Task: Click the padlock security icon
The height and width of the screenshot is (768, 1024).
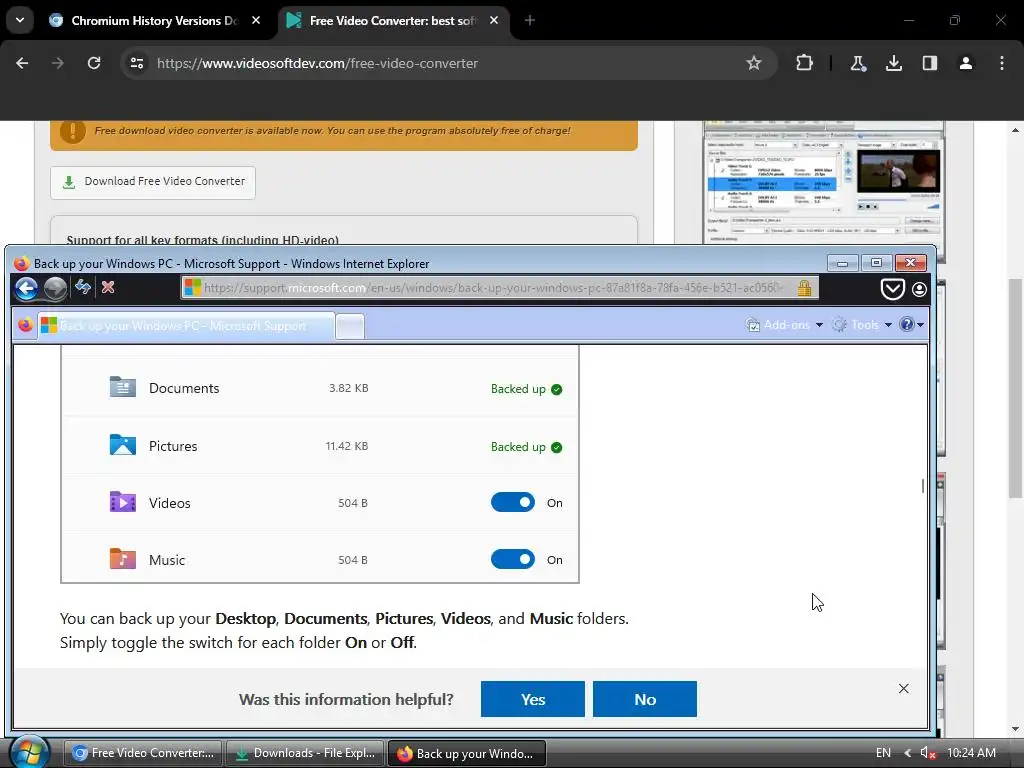Action: (x=804, y=287)
